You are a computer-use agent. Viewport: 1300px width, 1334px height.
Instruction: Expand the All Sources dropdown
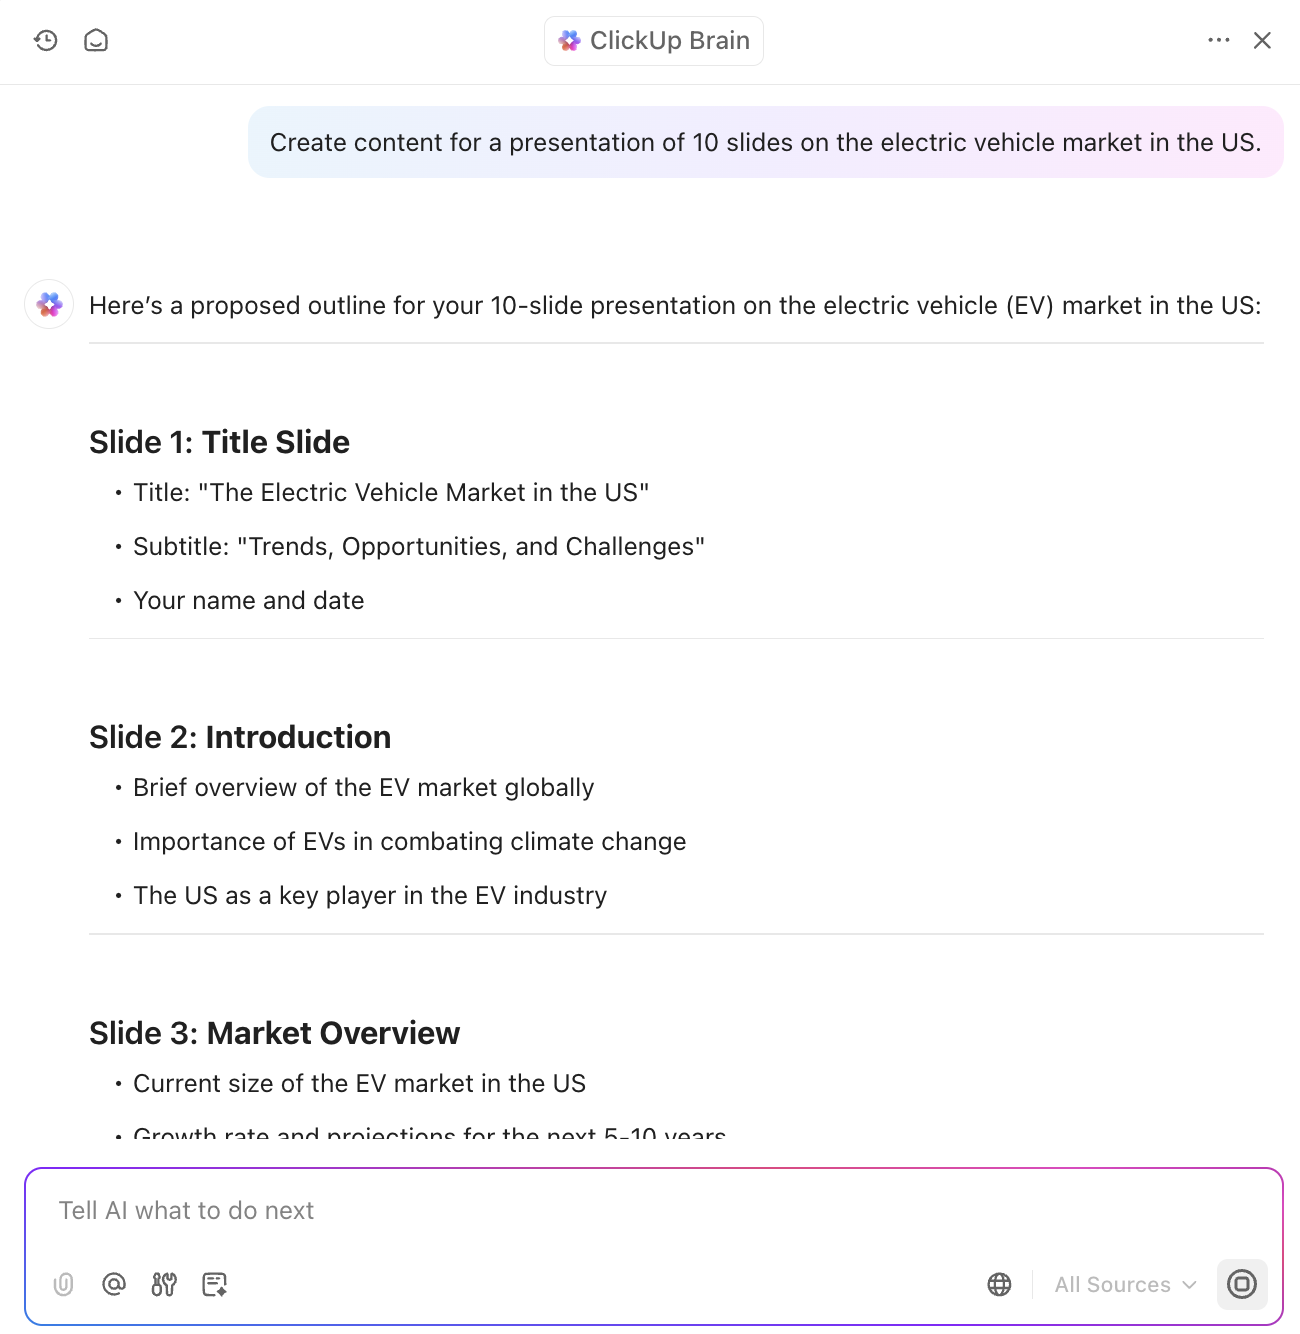pos(1125,1284)
